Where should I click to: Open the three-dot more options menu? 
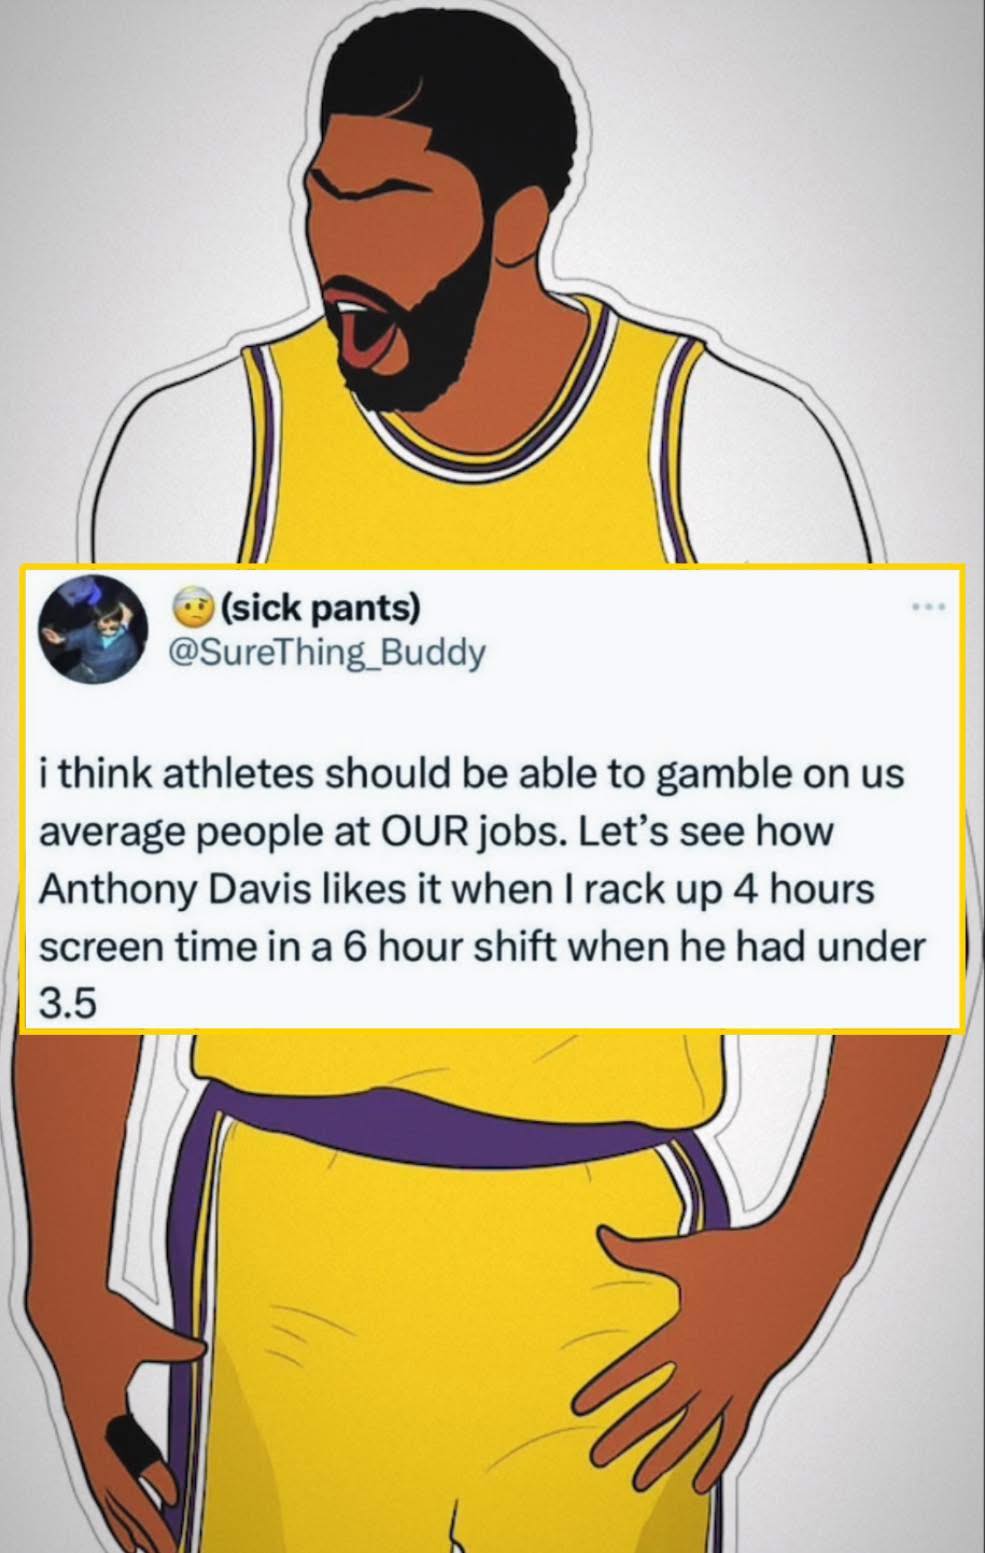tap(927, 606)
